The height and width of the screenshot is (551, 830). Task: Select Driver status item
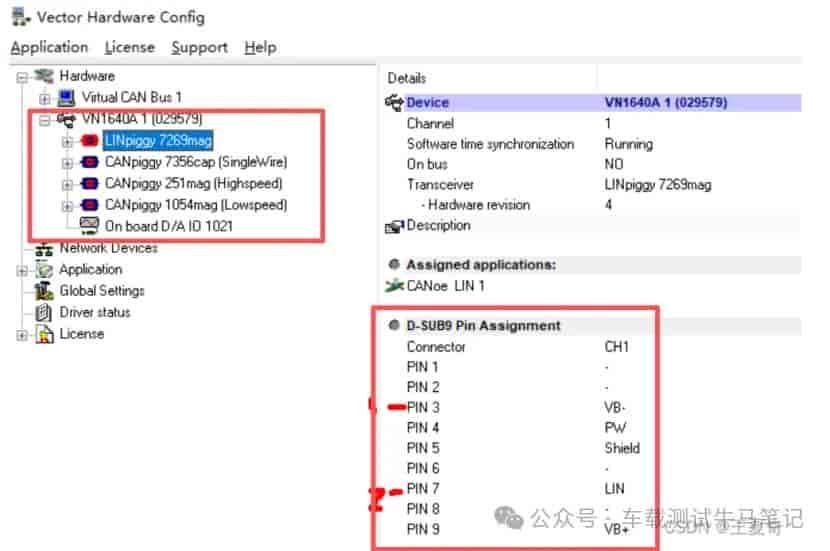point(95,312)
